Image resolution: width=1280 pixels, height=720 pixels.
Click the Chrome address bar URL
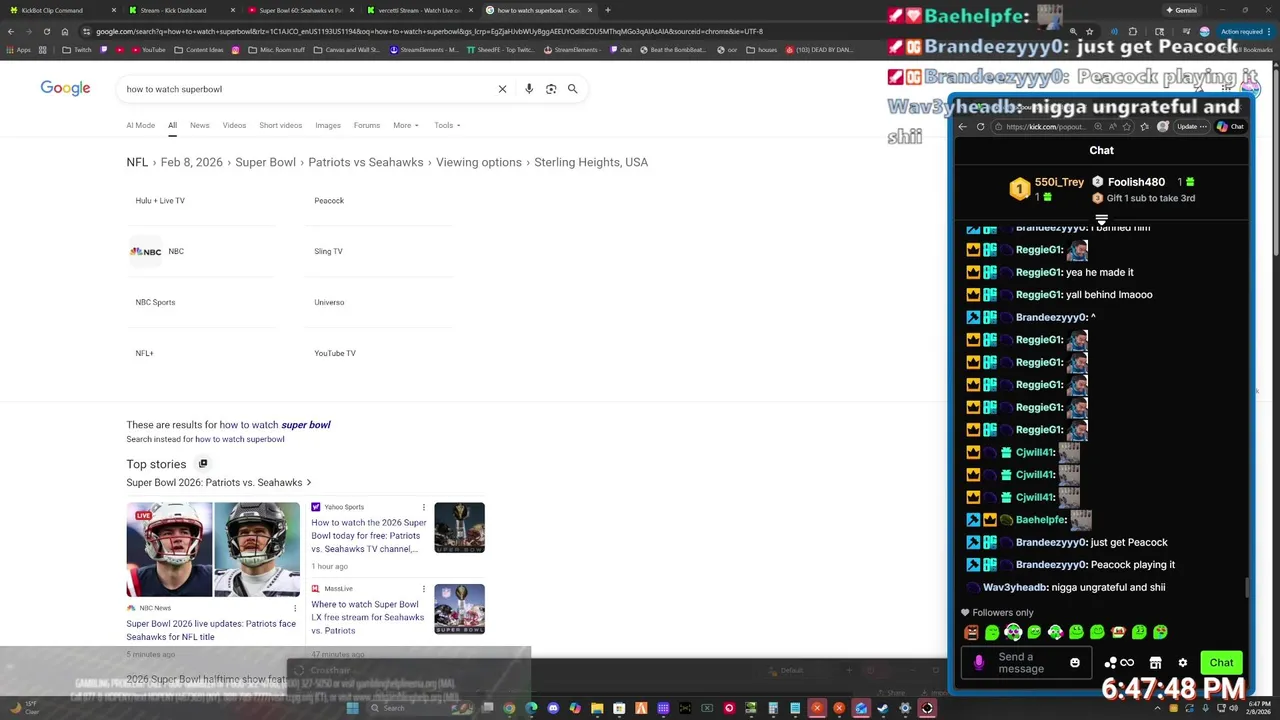[430, 31]
